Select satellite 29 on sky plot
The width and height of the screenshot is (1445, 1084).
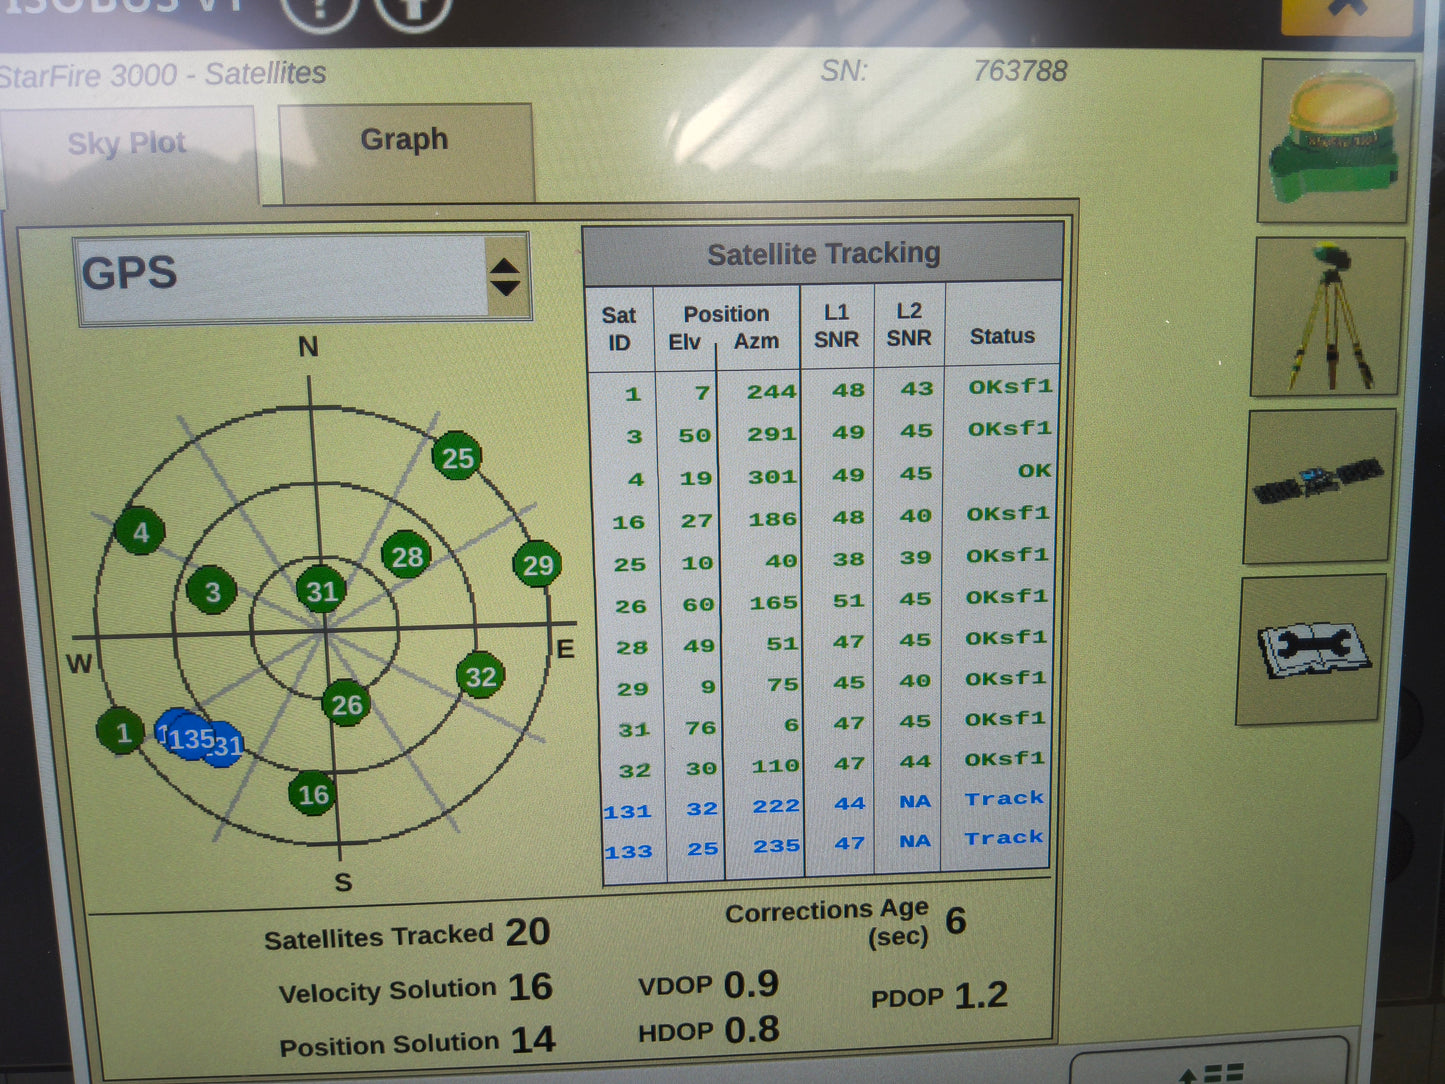538,566
